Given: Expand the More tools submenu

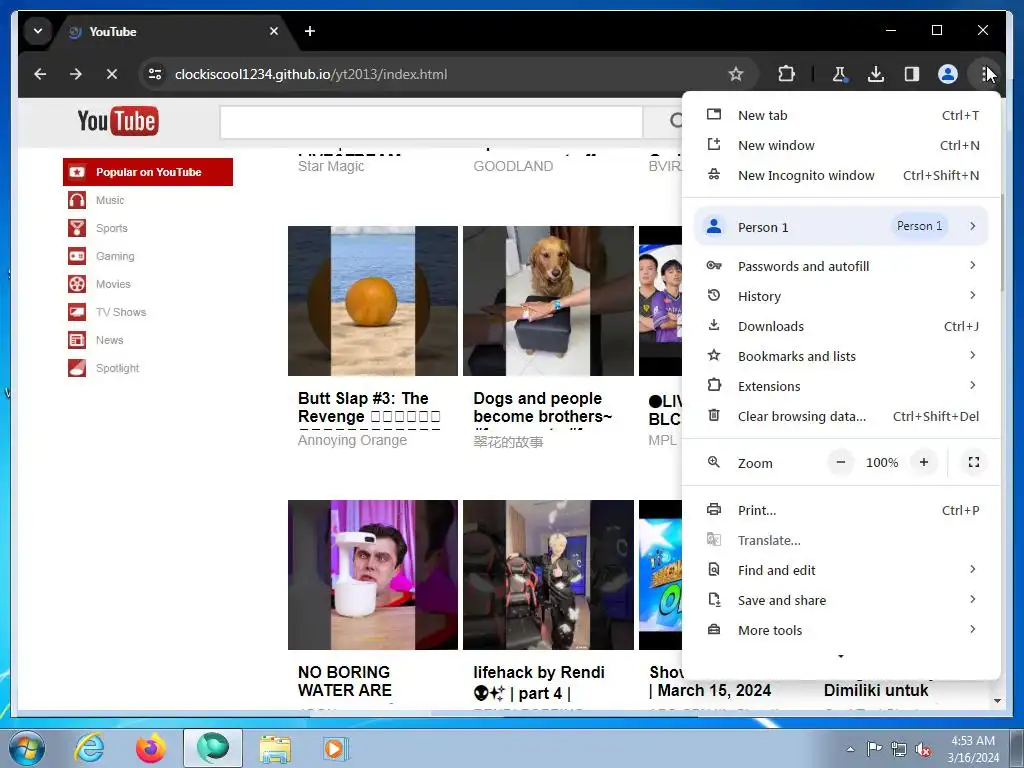Looking at the screenshot, I should tap(841, 630).
